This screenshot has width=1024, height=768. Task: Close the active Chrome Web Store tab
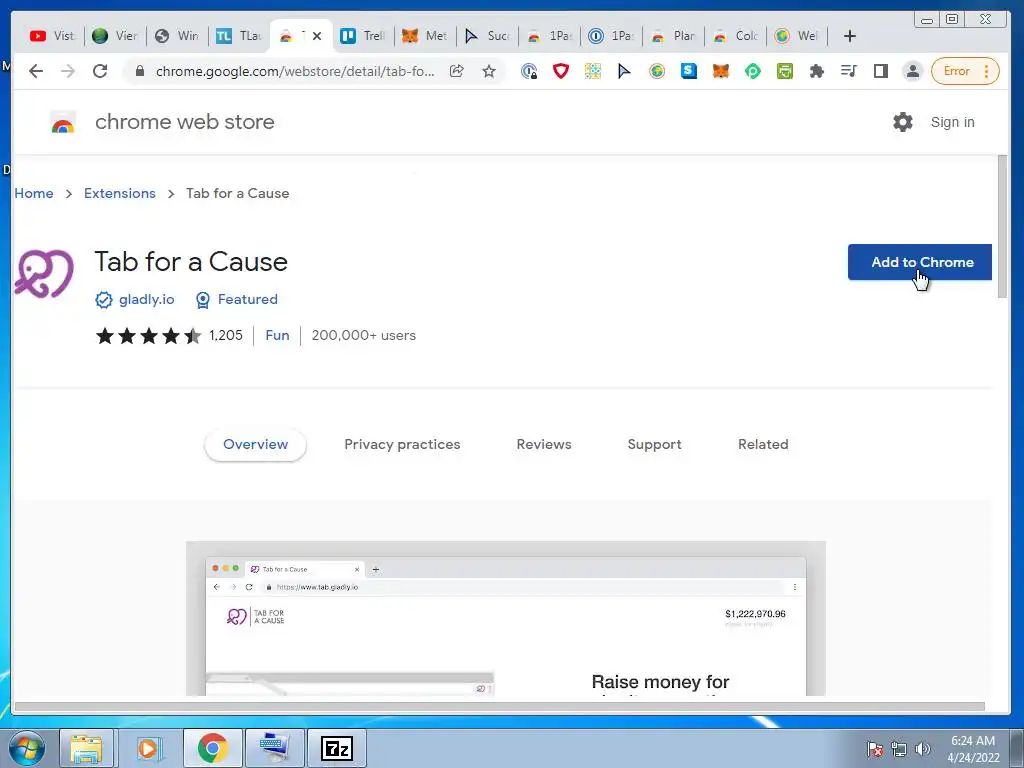317,36
